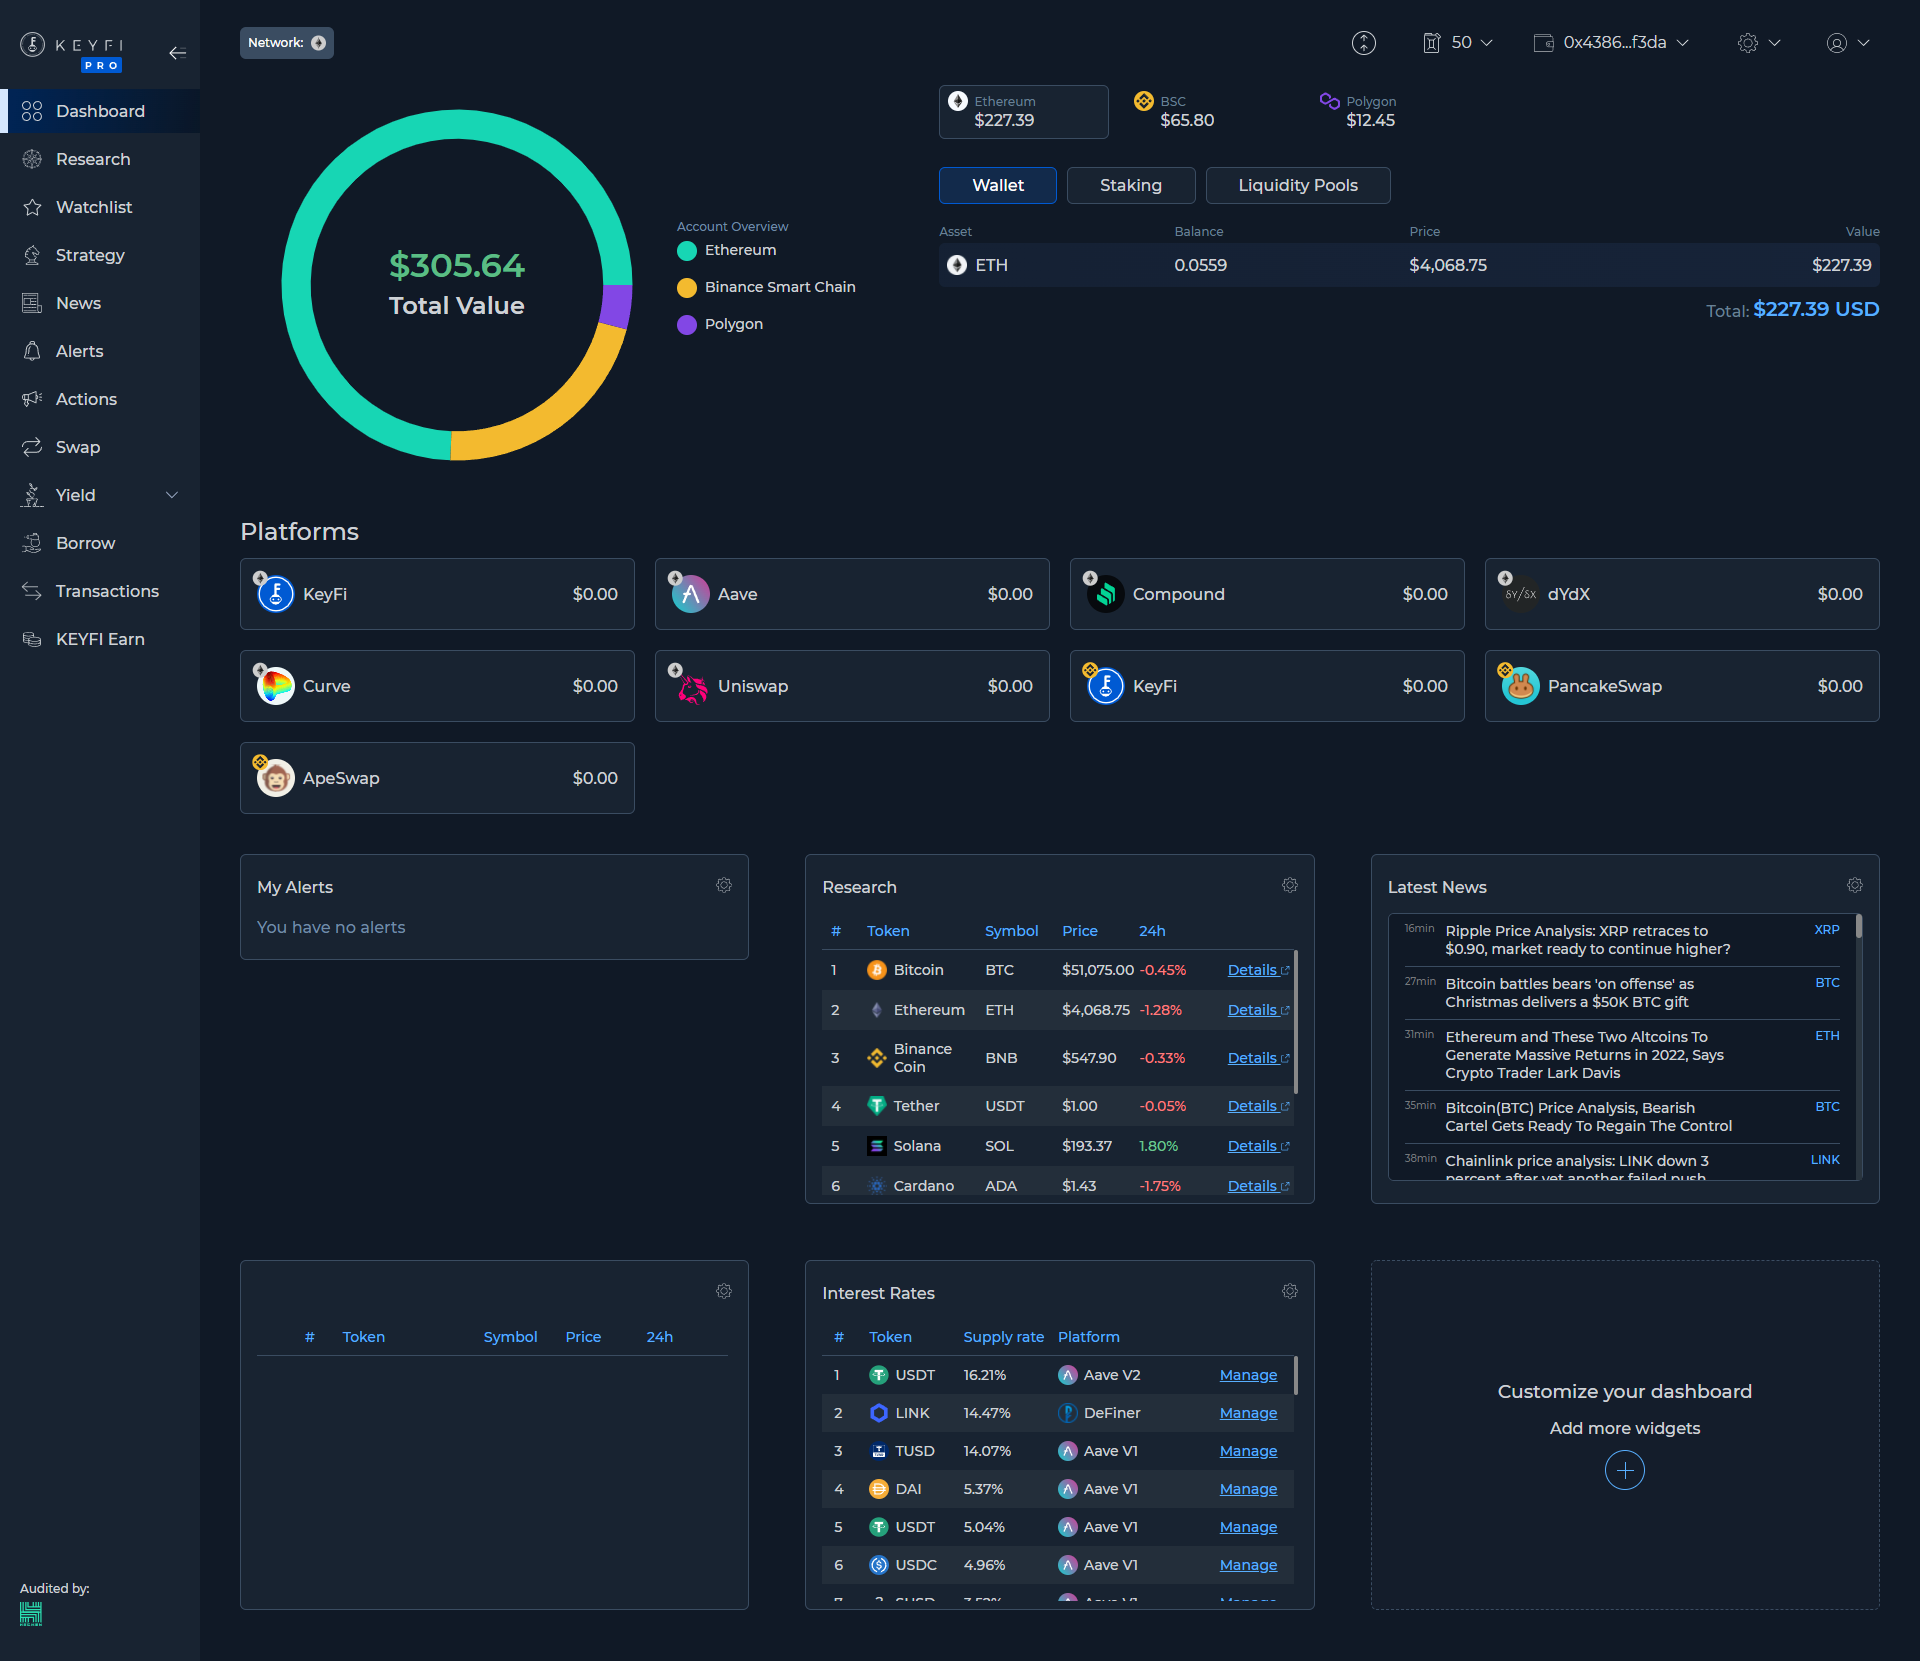
Task: Open the BSC KeyFi platform card
Action: click(1267, 686)
